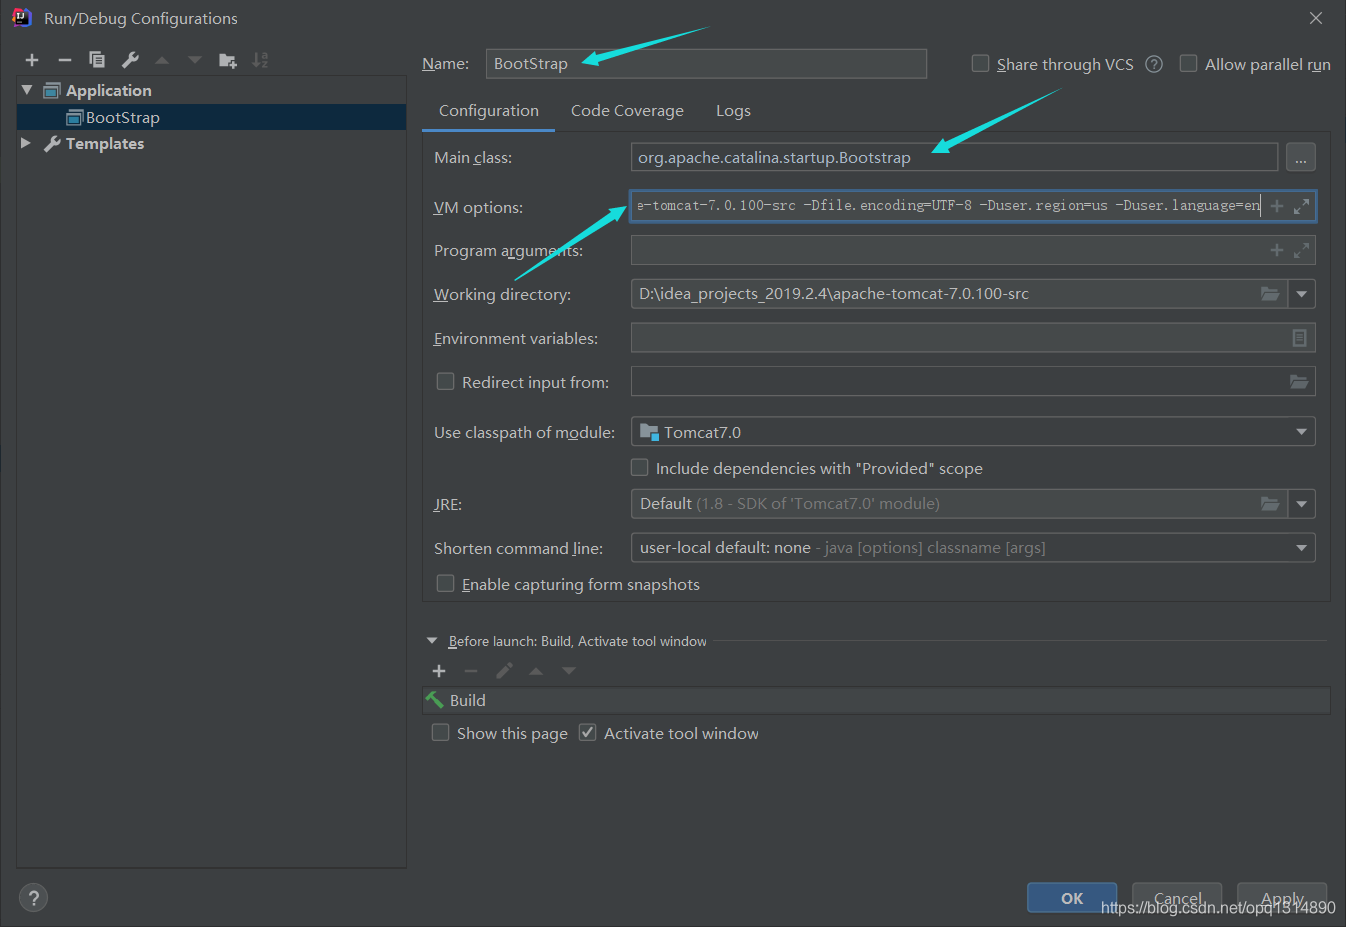Switch to Code Coverage tab
Viewport: 1346px width, 927px height.
[627, 111]
